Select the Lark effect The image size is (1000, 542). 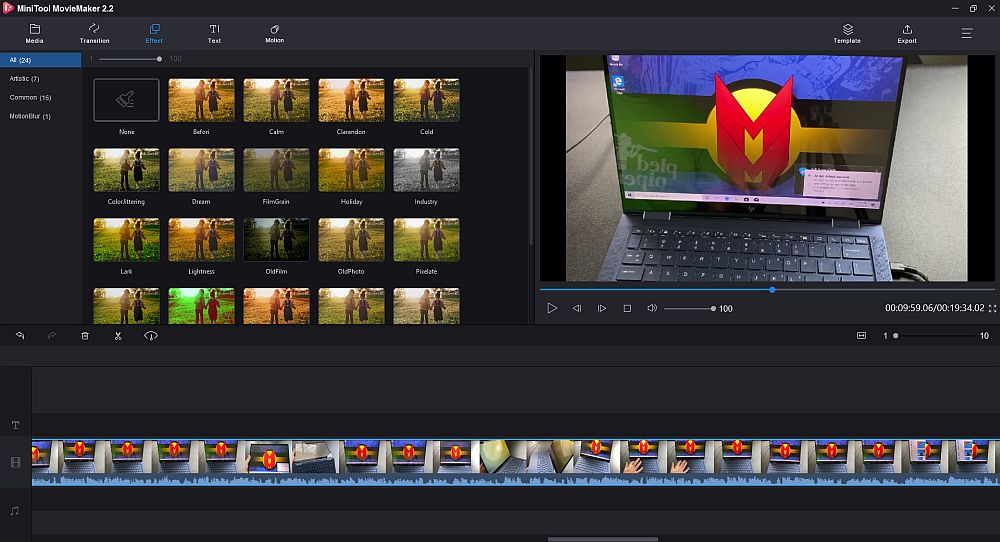[126, 240]
